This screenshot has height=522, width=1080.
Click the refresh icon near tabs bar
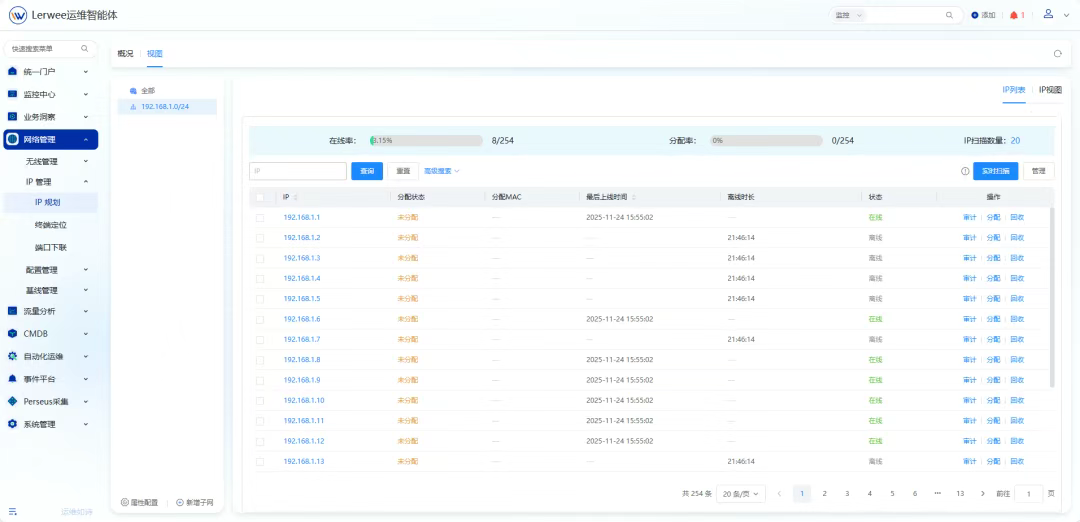point(1058,54)
